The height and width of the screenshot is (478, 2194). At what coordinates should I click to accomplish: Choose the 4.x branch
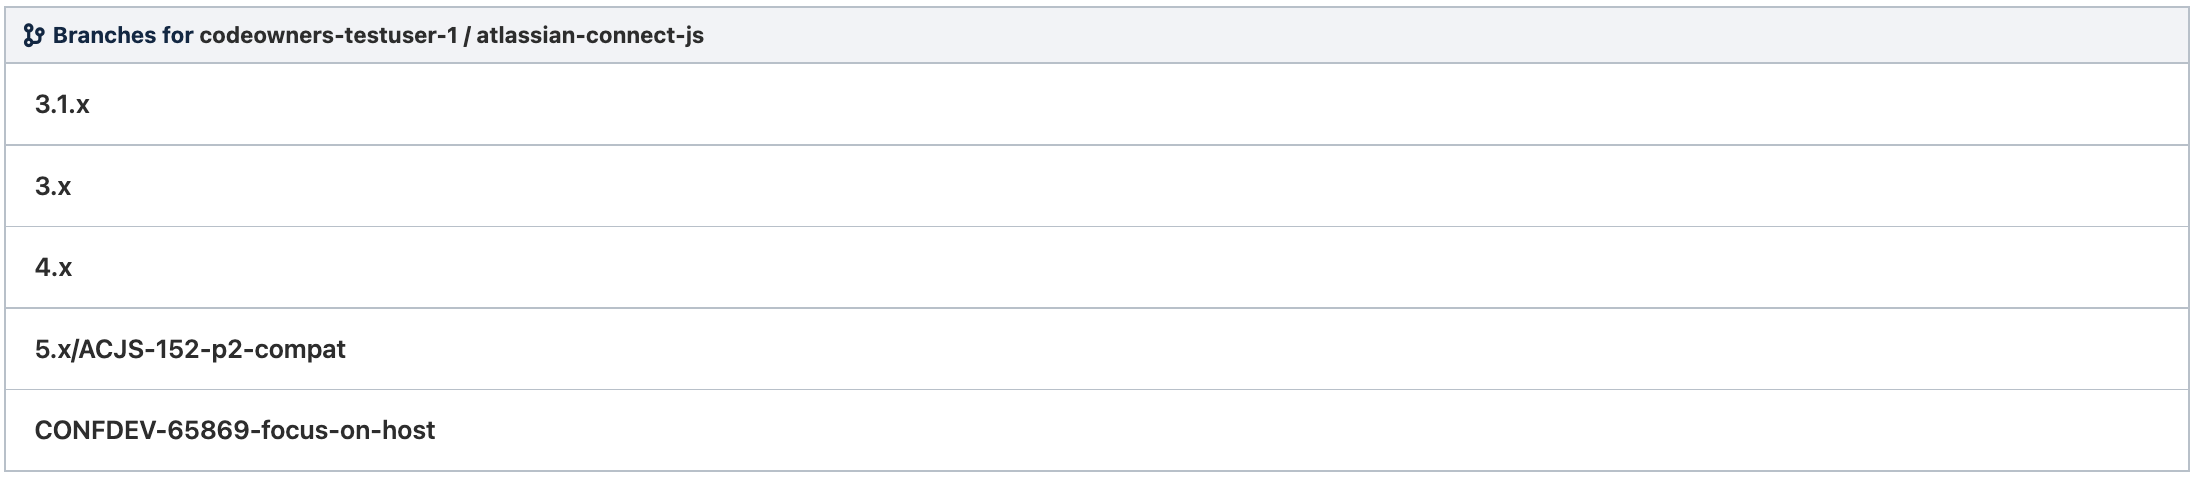54,268
